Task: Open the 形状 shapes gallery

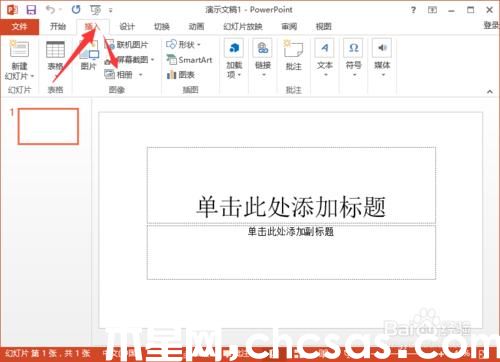Action: pyautogui.click(x=183, y=44)
